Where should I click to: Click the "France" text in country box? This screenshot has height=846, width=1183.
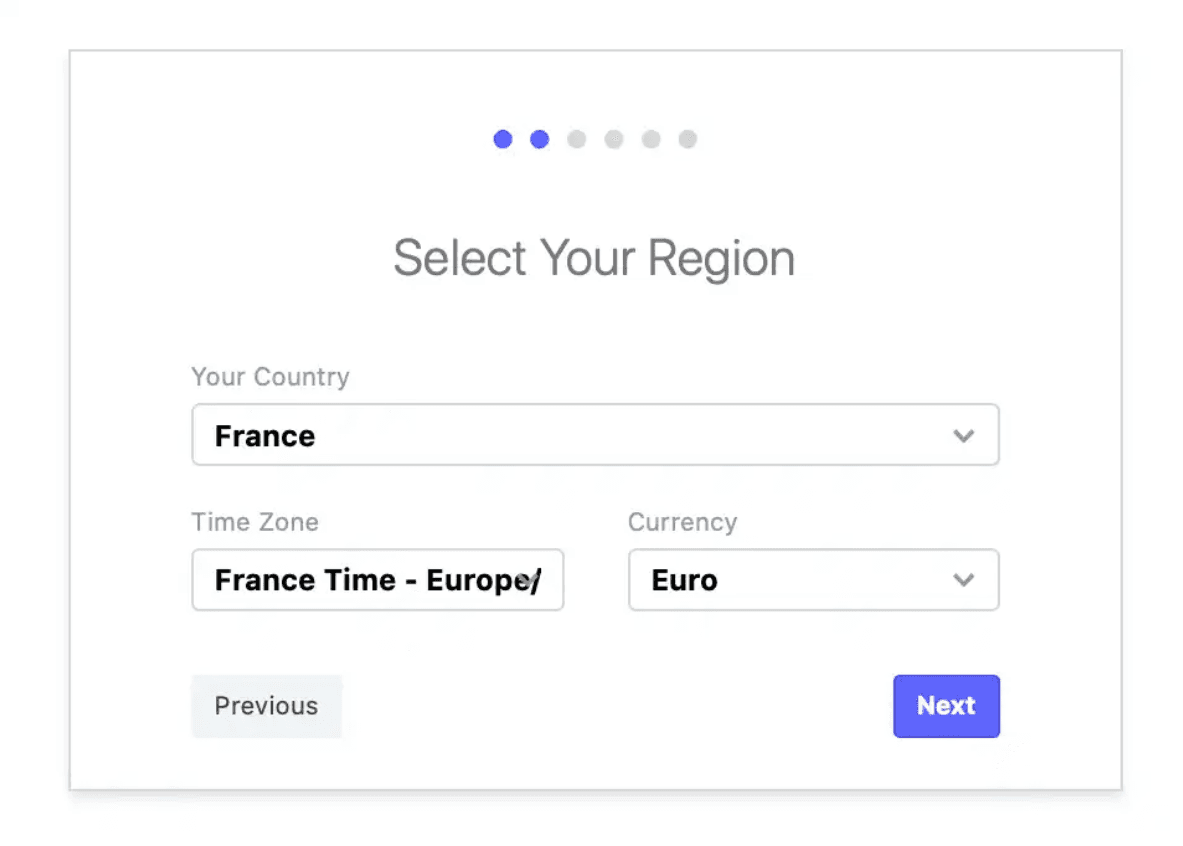265,436
